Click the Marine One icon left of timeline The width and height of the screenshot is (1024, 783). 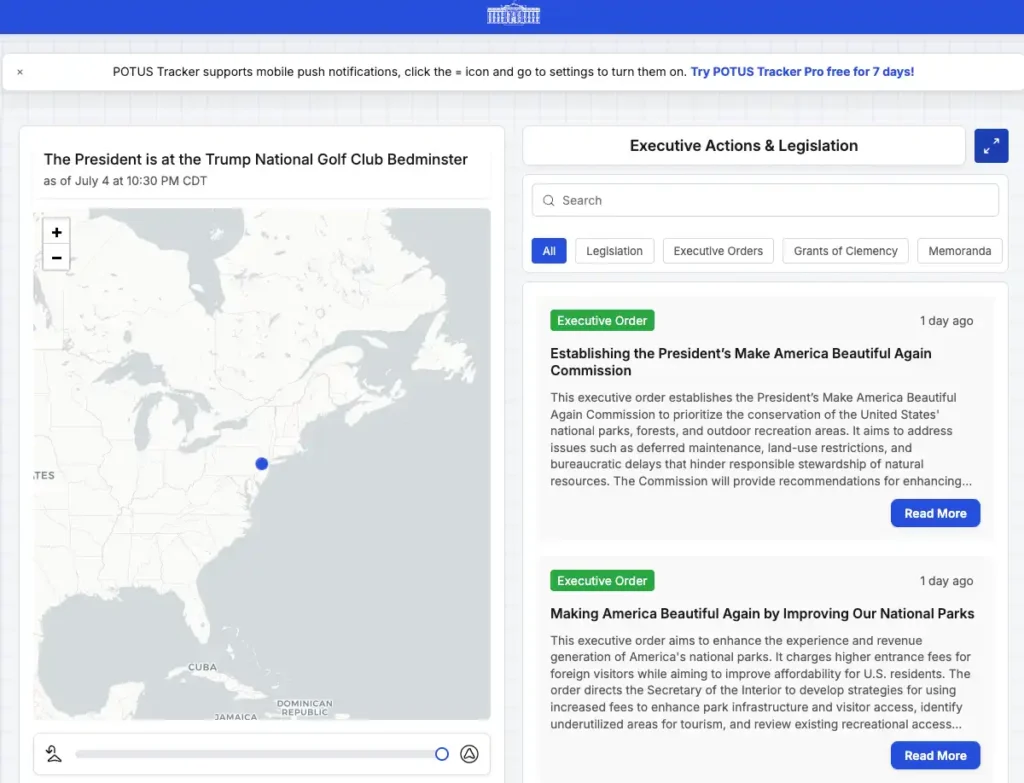click(54, 754)
